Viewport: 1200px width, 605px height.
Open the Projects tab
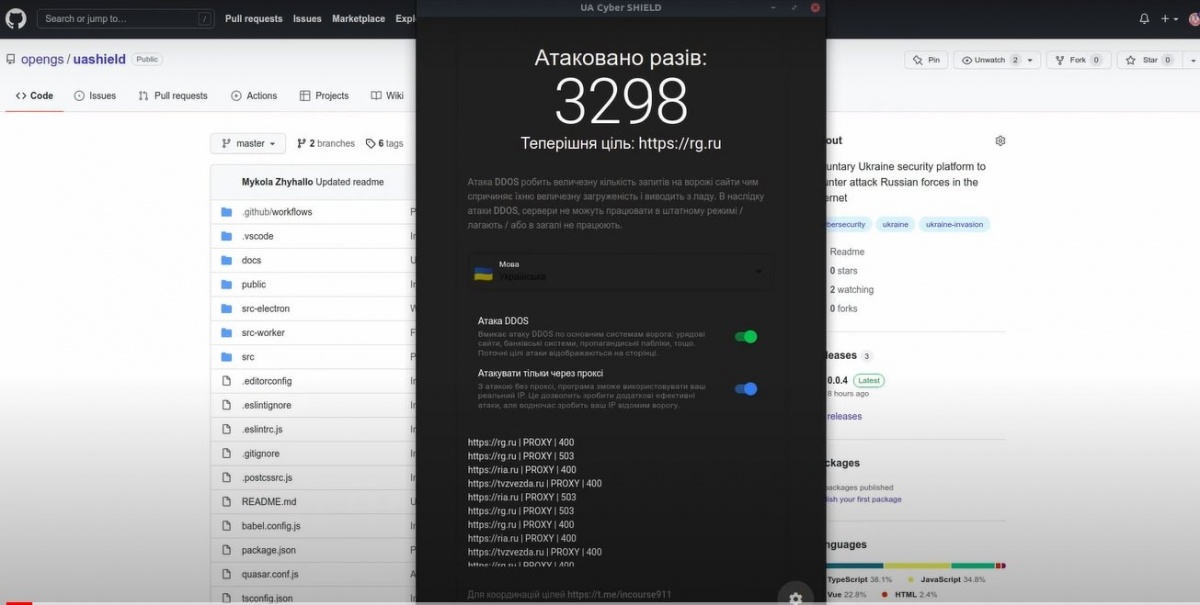(x=324, y=96)
